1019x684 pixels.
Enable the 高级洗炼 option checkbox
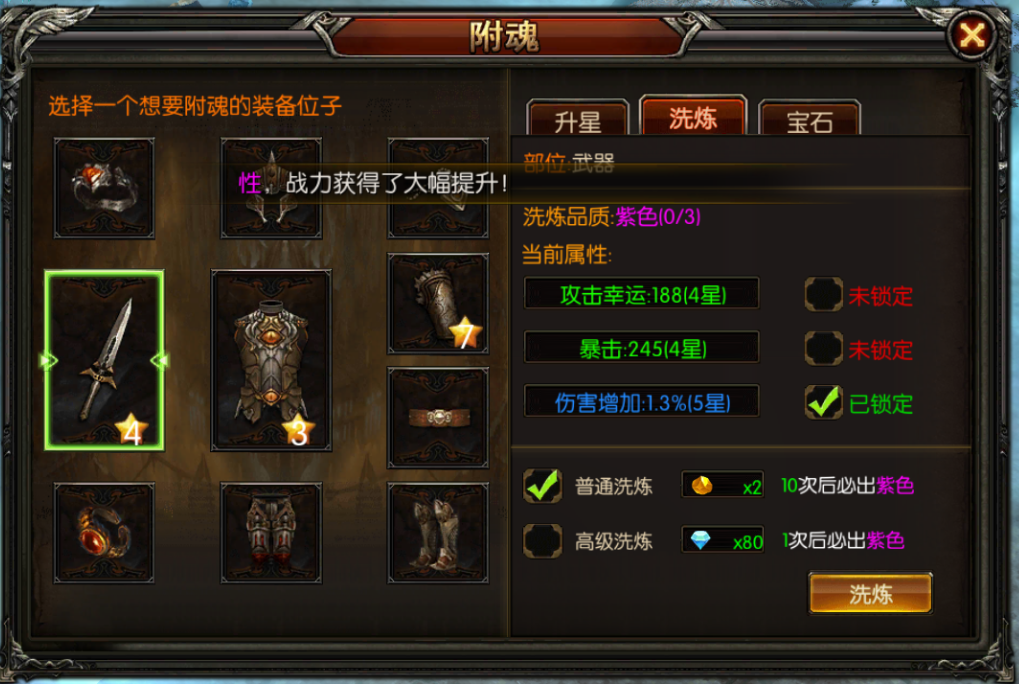pos(543,540)
